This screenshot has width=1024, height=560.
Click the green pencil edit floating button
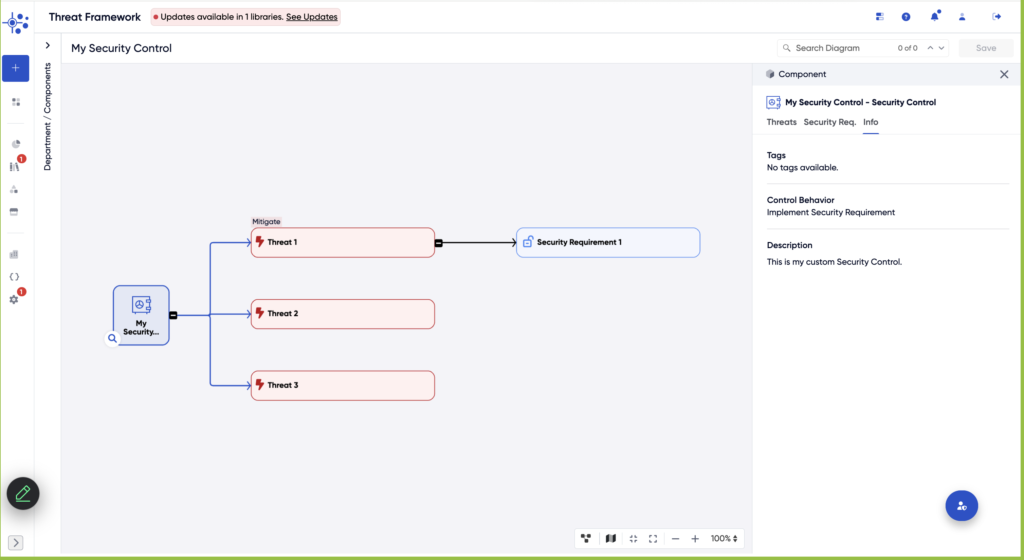tap(23, 493)
